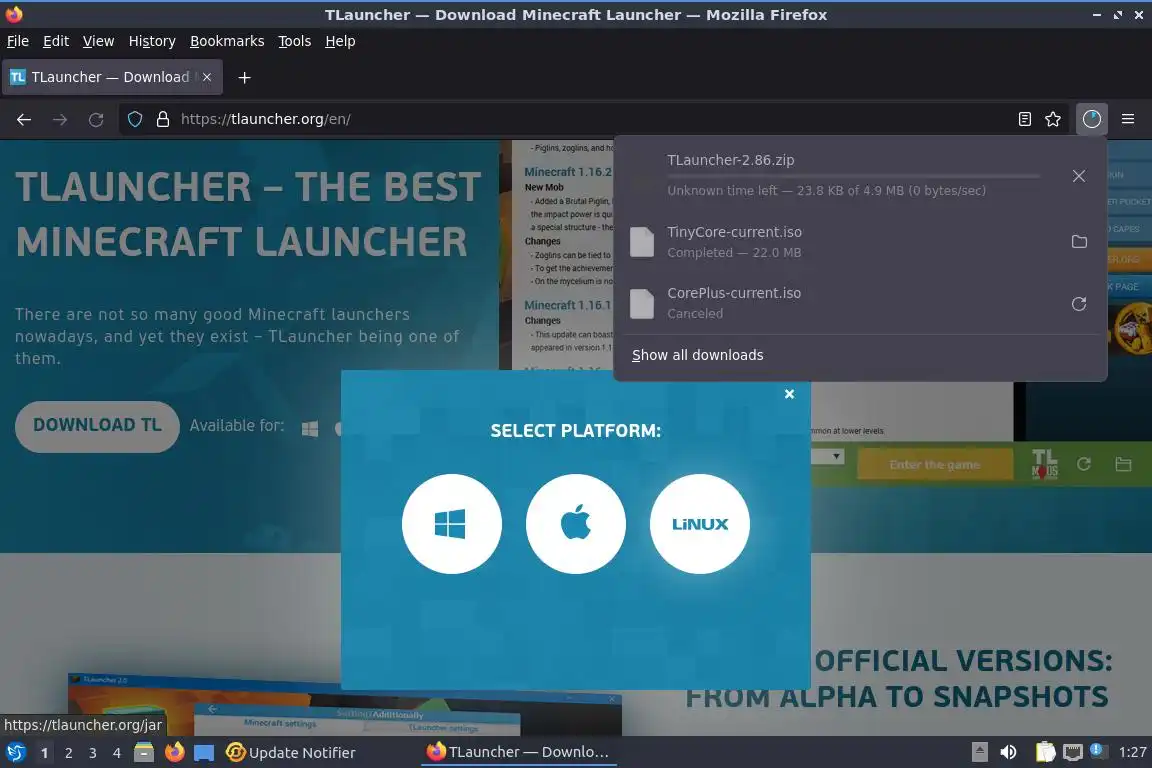Click Show all downloads

697,355
